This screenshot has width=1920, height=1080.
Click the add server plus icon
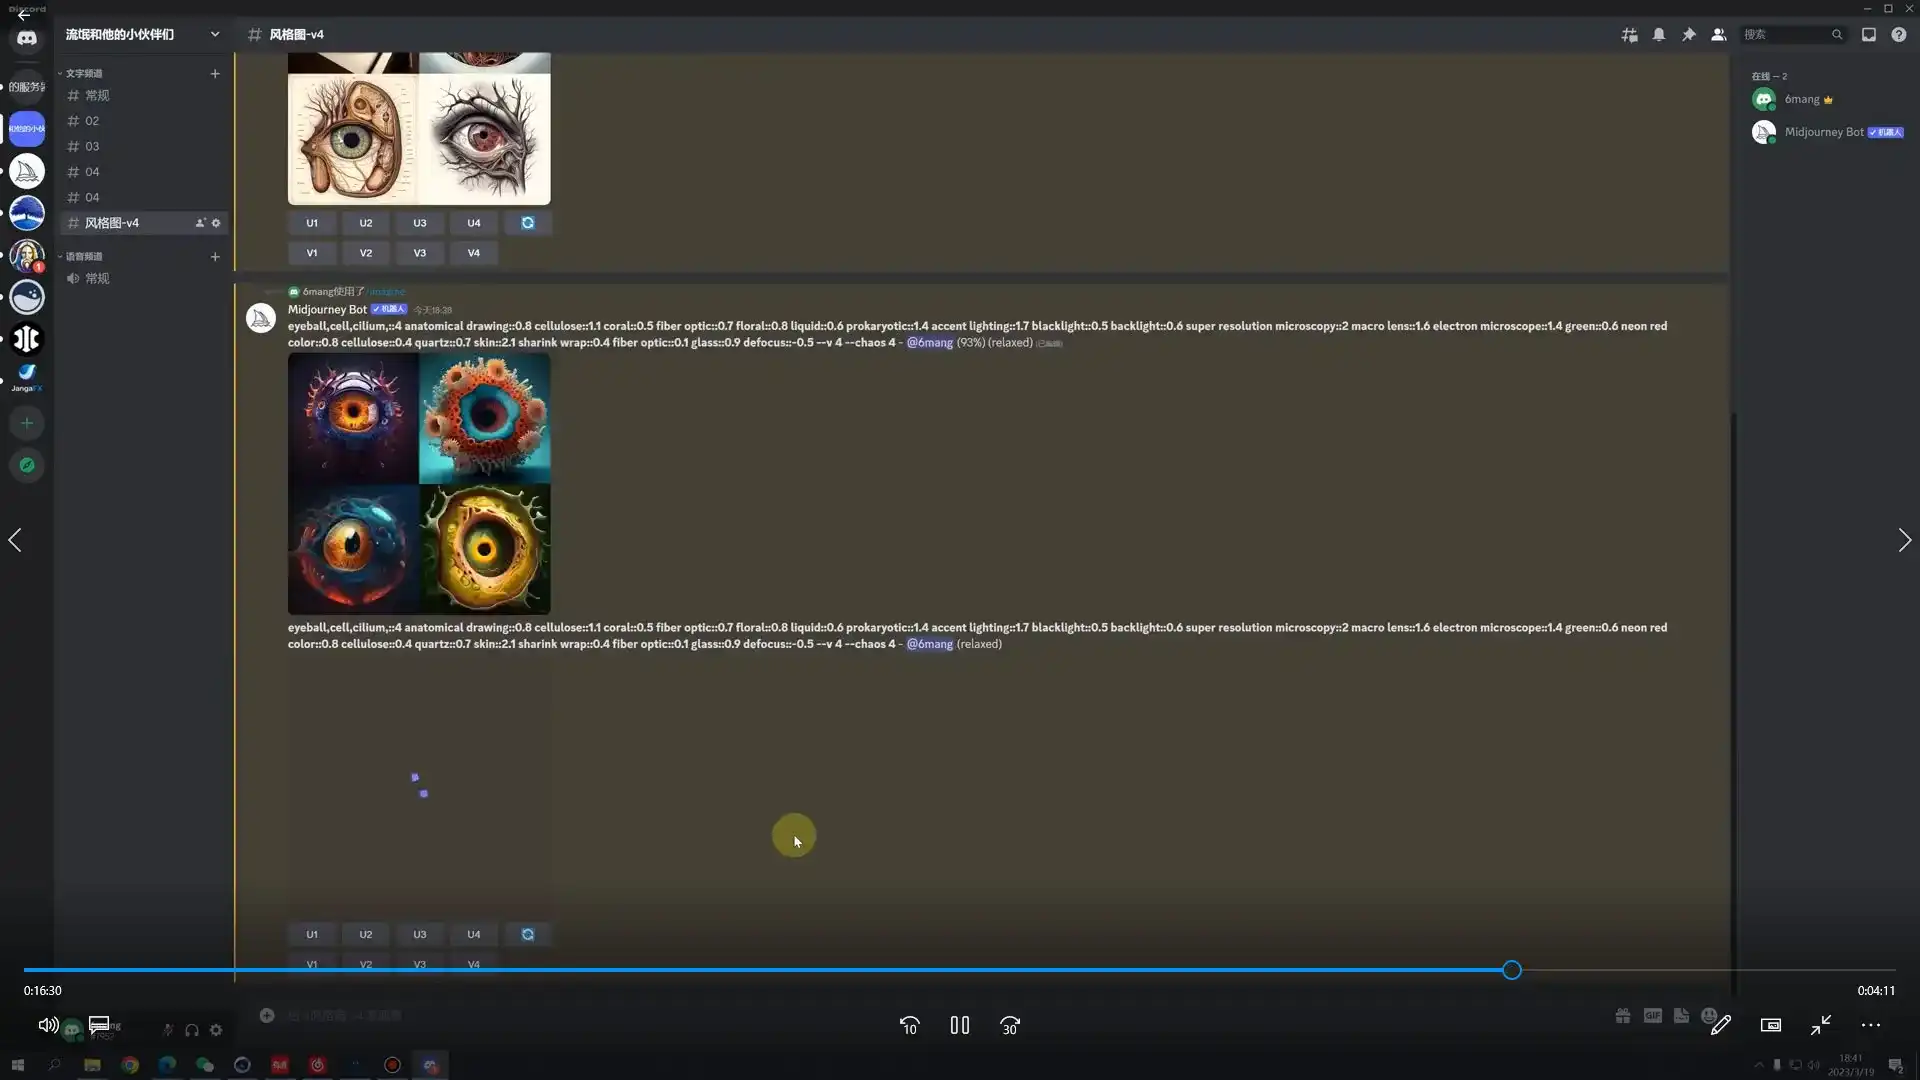click(27, 424)
